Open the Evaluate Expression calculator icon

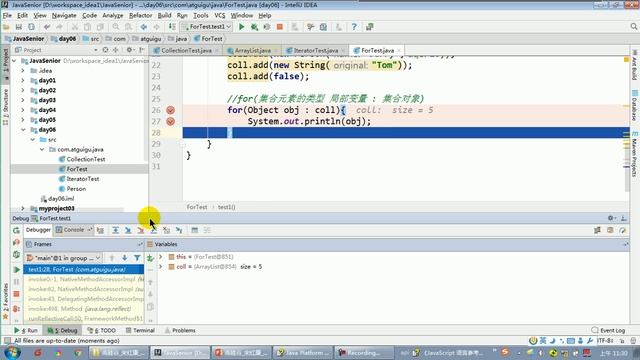point(195,230)
